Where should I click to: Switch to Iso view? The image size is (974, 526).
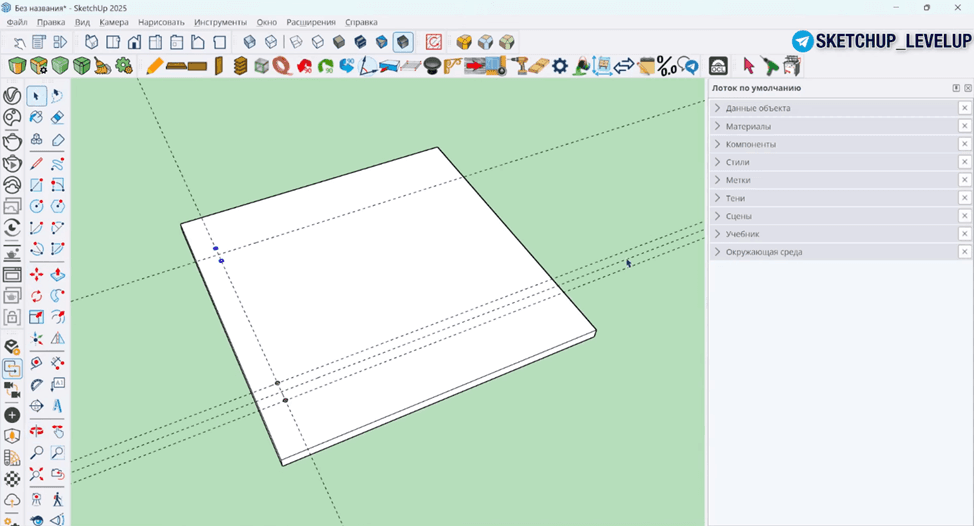[x=92, y=42]
